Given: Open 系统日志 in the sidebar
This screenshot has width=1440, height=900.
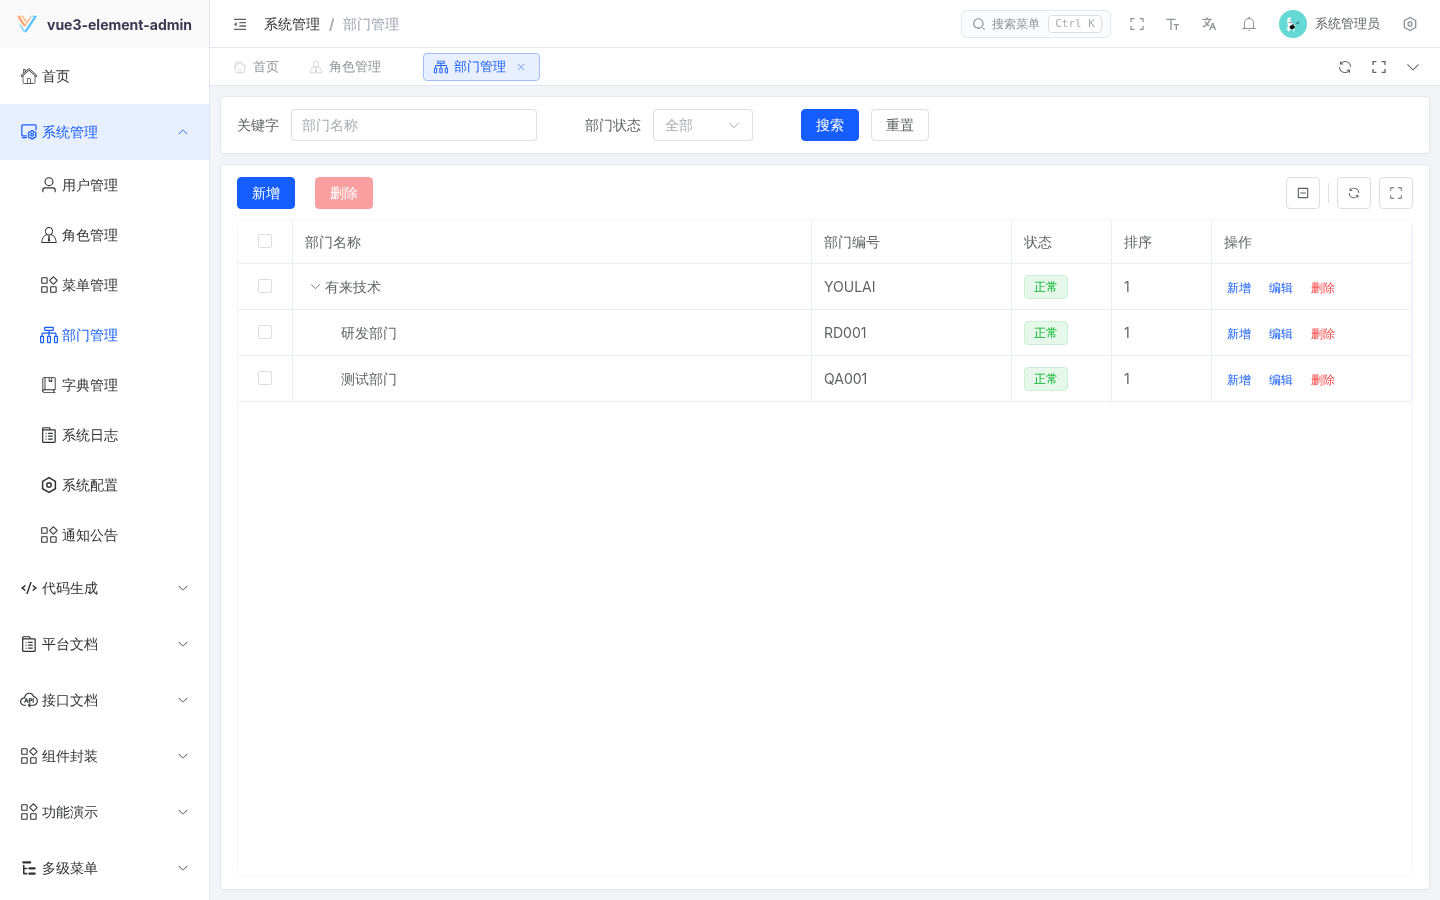Looking at the screenshot, I should pyautogui.click(x=105, y=435).
